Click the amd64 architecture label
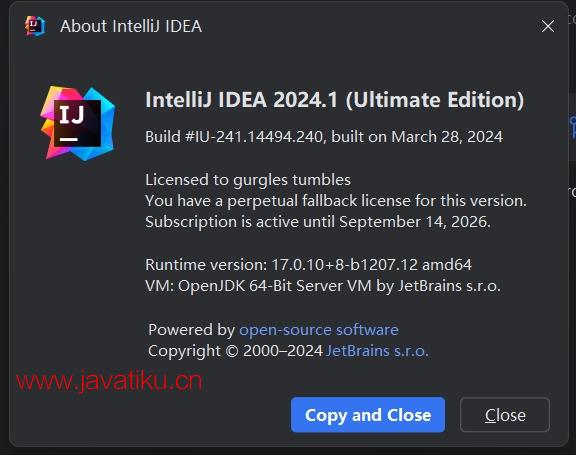576x455 pixels. coord(447,264)
